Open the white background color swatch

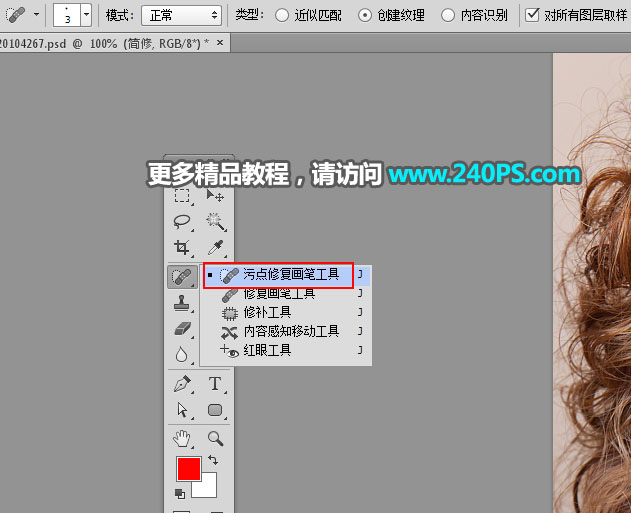pyautogui.click(x=207, y=489)
